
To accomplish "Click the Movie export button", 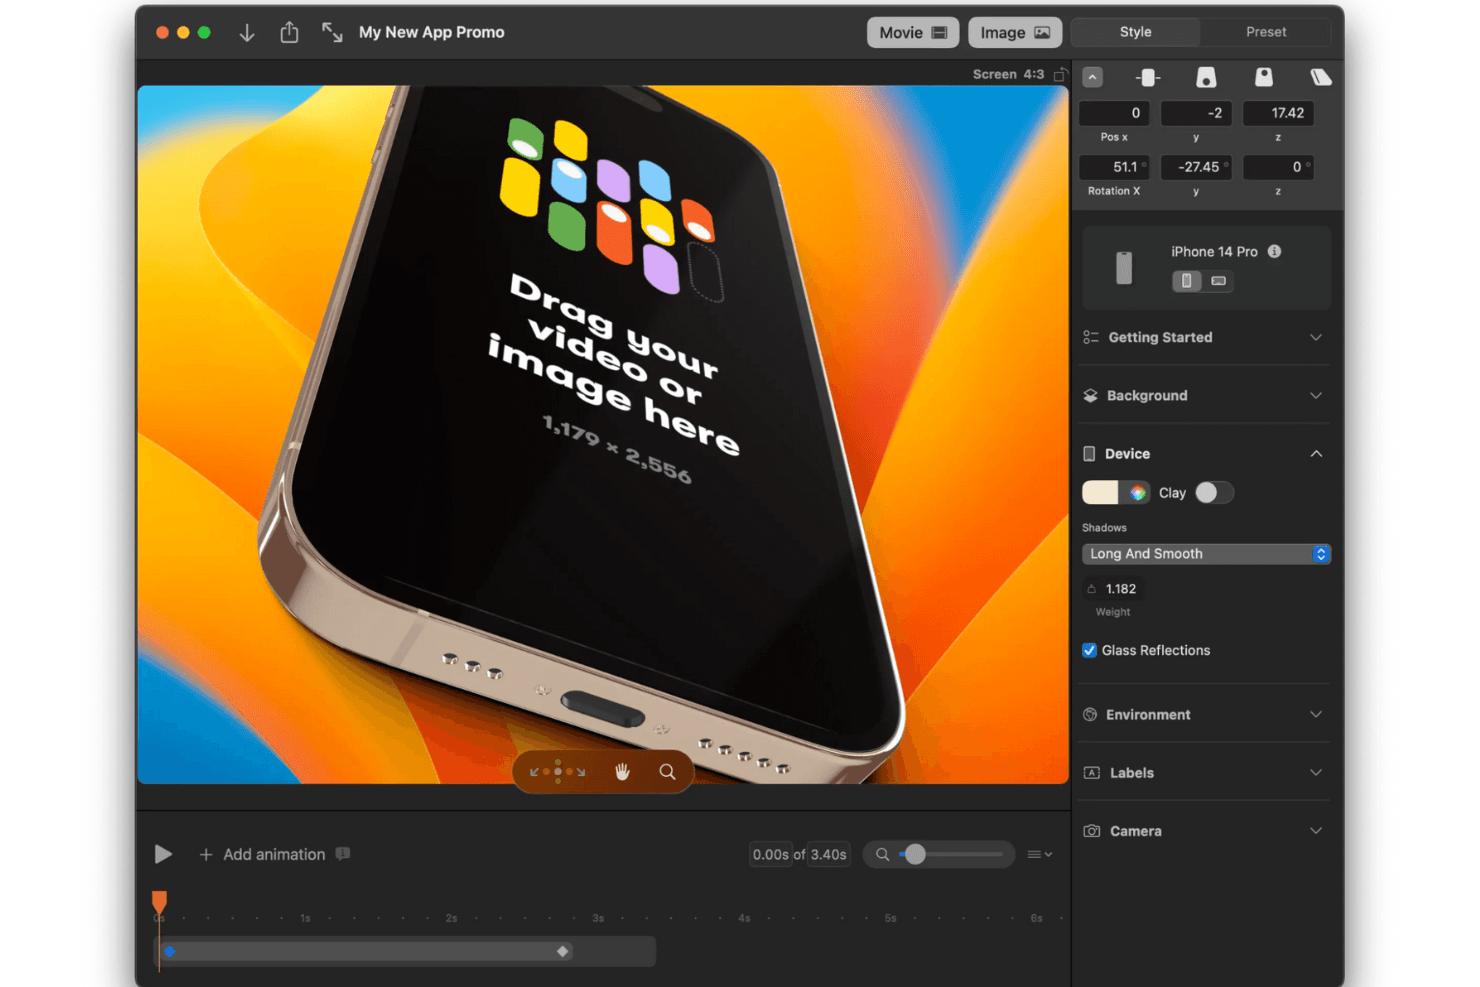I will 913,32.
